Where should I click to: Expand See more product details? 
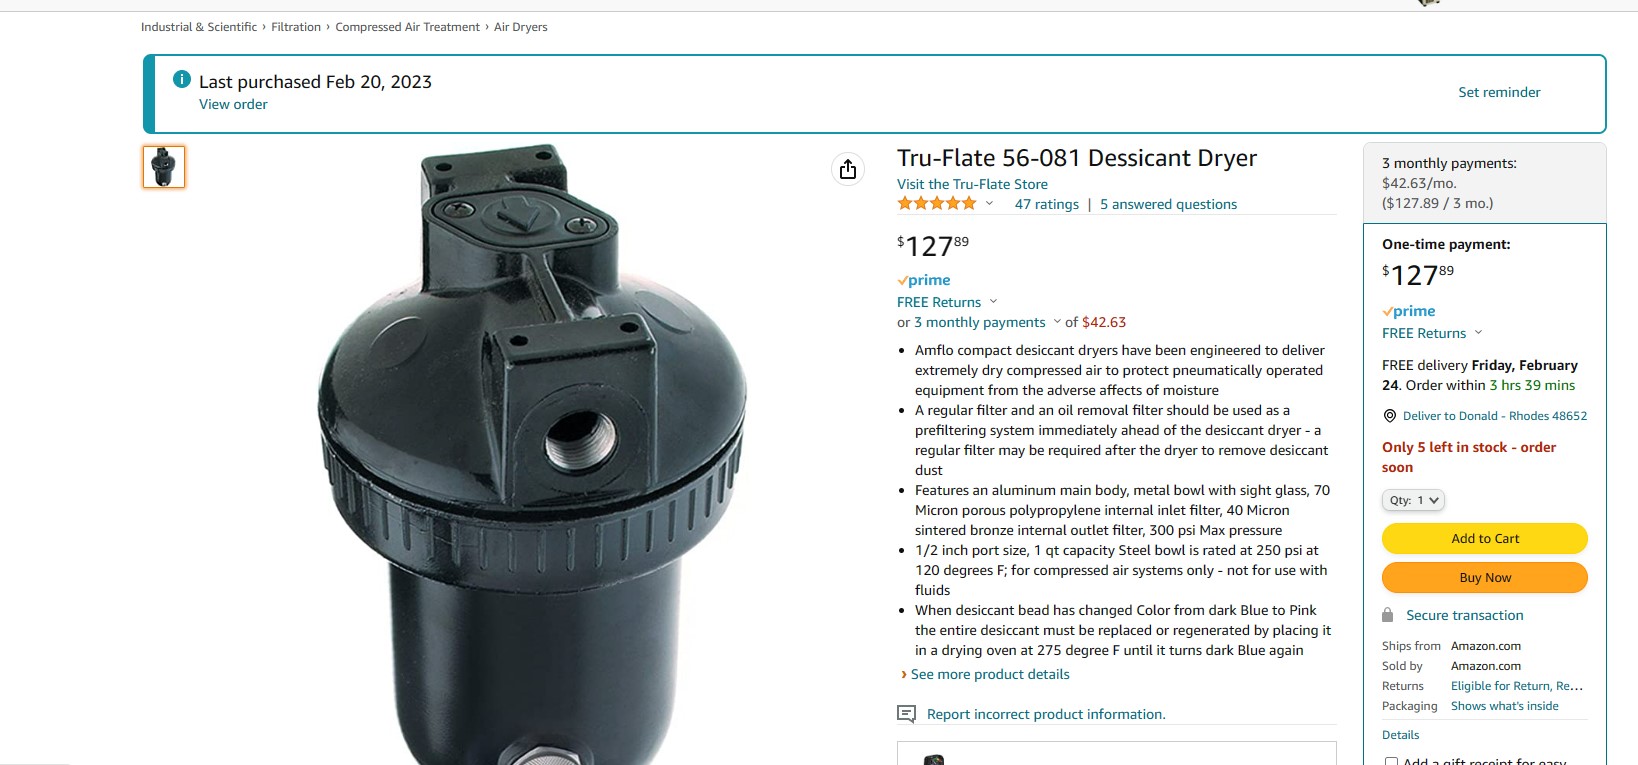(x=990, y=674)
